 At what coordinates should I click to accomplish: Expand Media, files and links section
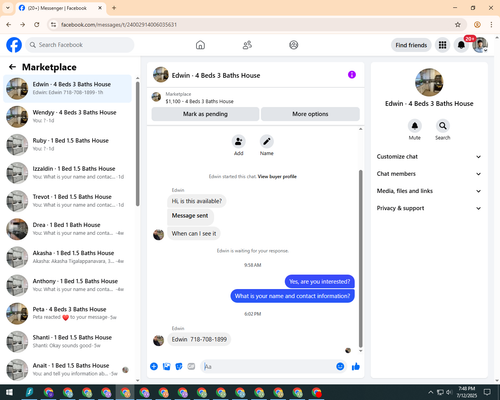[429, 191]
